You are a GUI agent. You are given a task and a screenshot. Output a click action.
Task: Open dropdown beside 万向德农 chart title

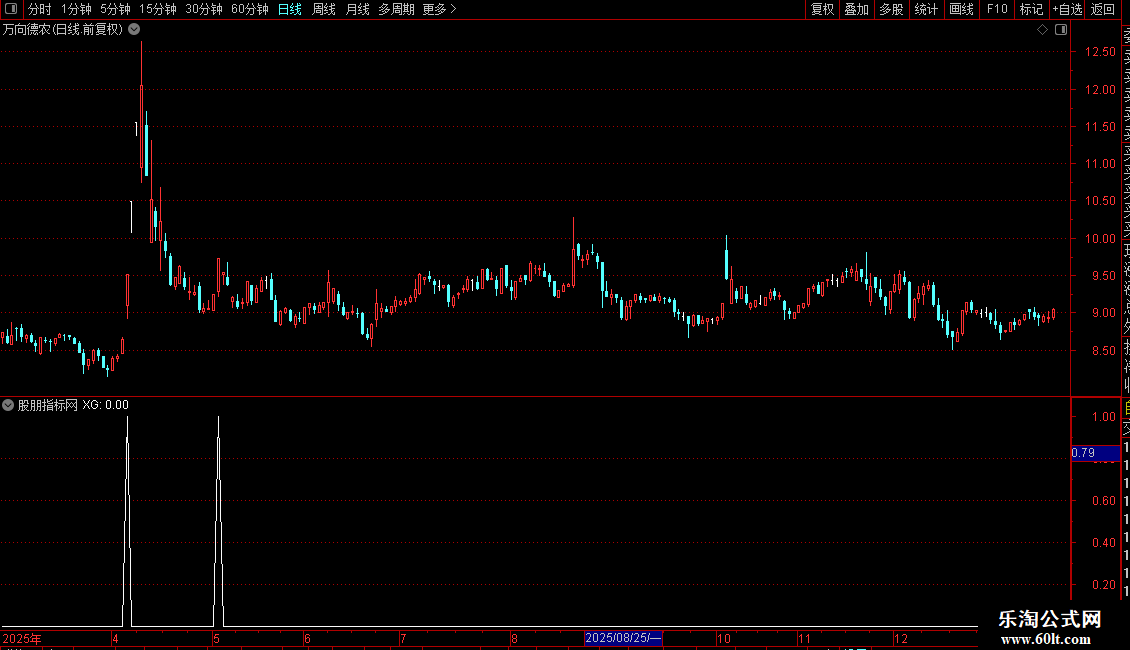coord(134,30)
